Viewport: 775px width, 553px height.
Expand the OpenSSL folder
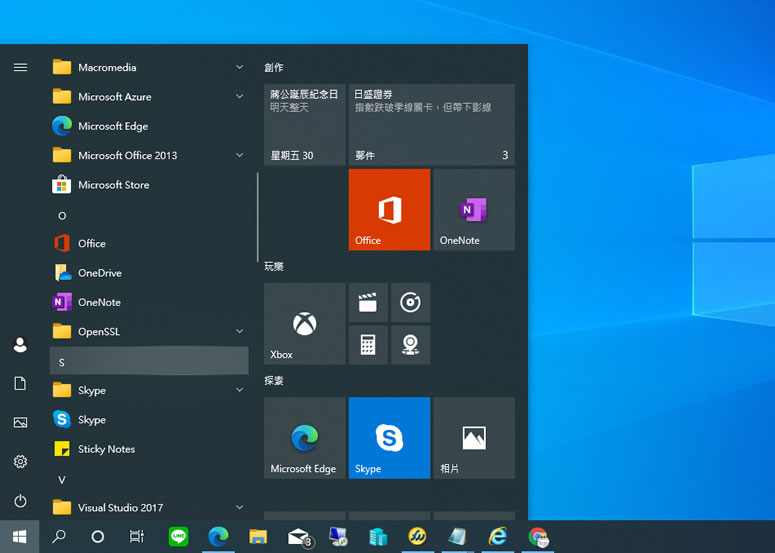point(239,331)
